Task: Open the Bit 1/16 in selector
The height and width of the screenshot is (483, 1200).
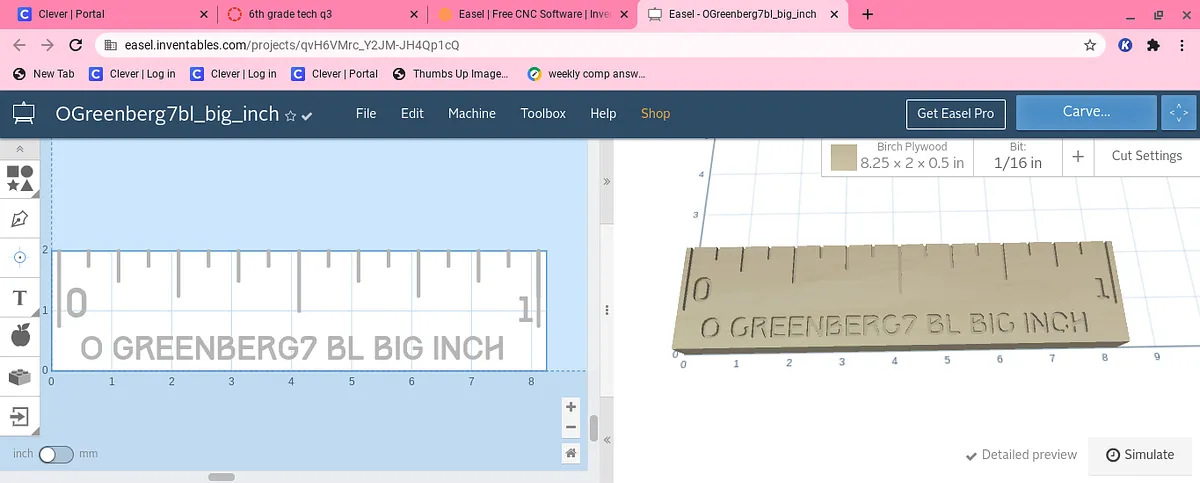Action: coord(1018,156)
